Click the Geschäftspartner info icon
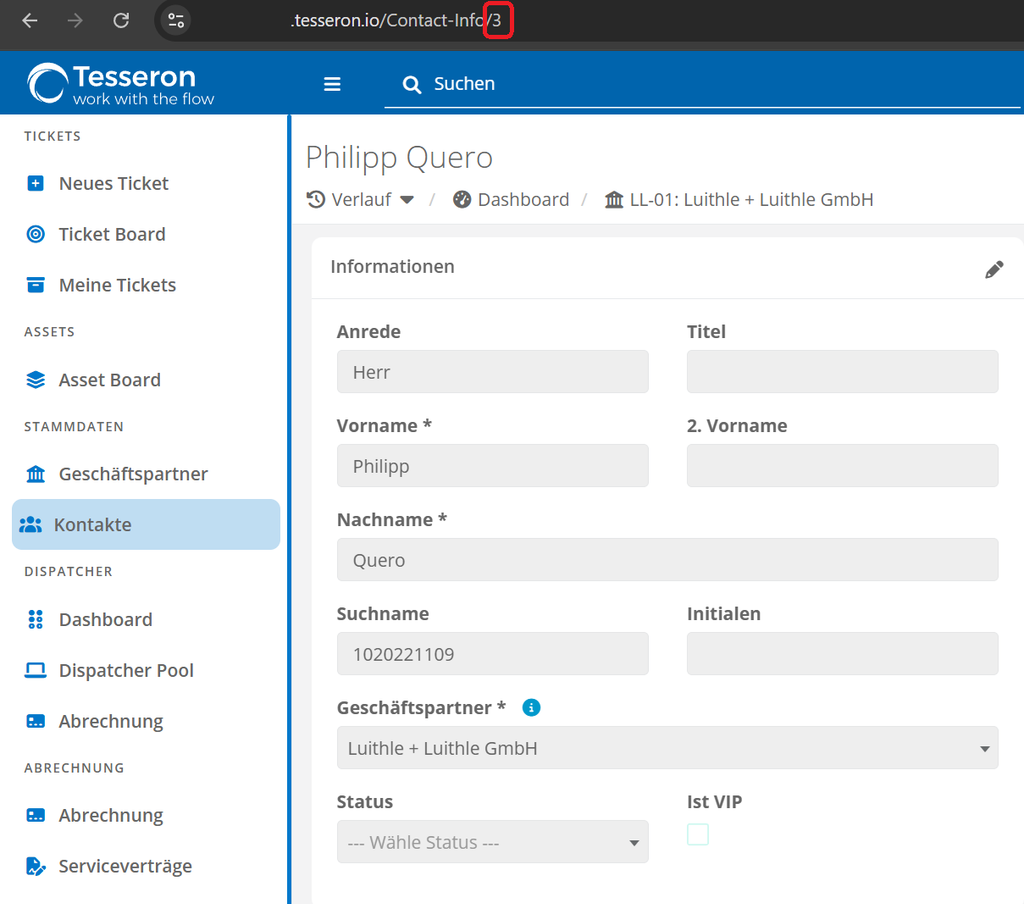The image size is (1024, 904). [x=531, y=707]
